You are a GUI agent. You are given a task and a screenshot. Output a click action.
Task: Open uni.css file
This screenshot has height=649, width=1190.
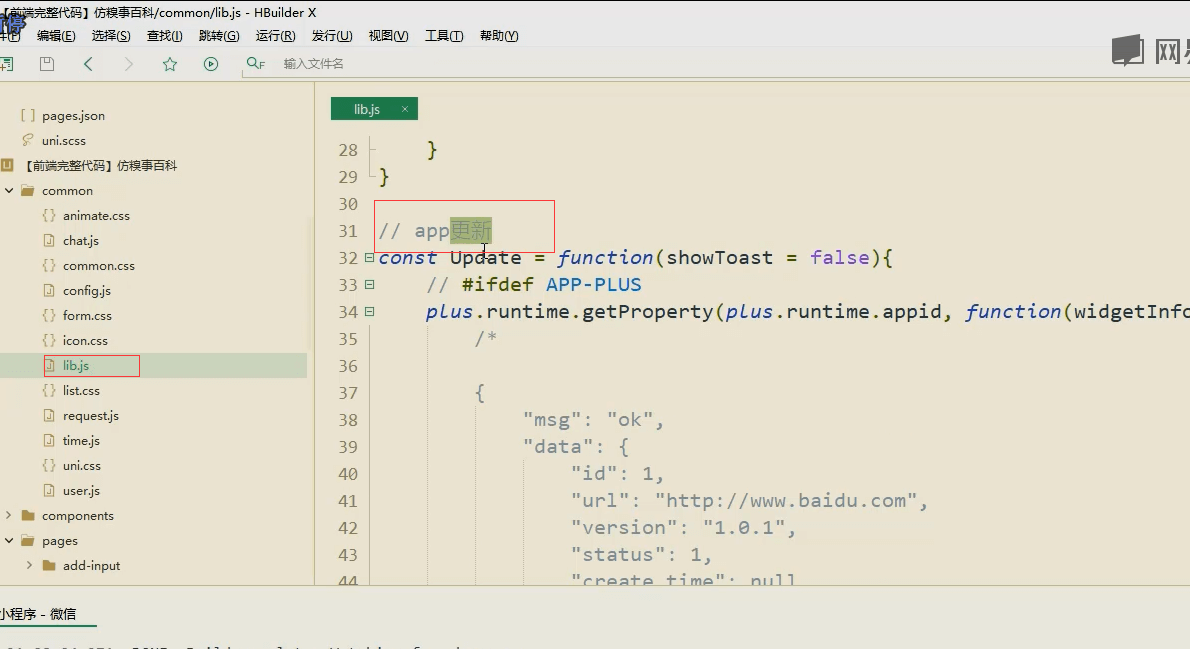coord(82,465)
